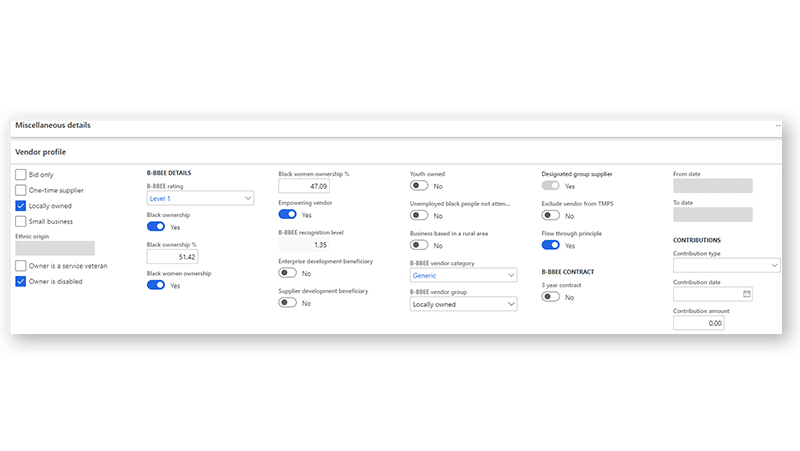Screen dimensions: 800x451
Task: Uncheck the Locally owned checkbox
Action: tap(21, 206)
